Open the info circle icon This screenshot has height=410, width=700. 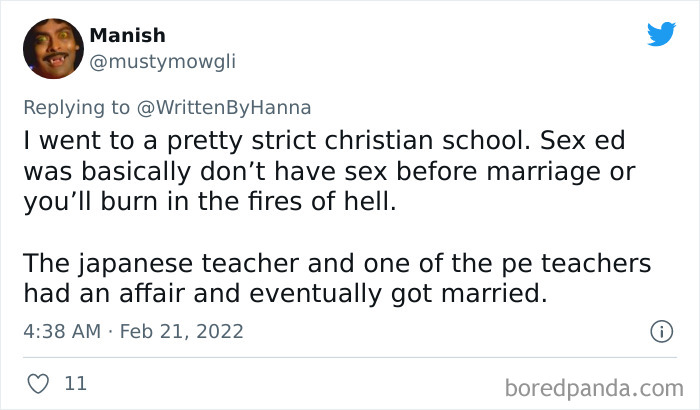tap(660, 331)
